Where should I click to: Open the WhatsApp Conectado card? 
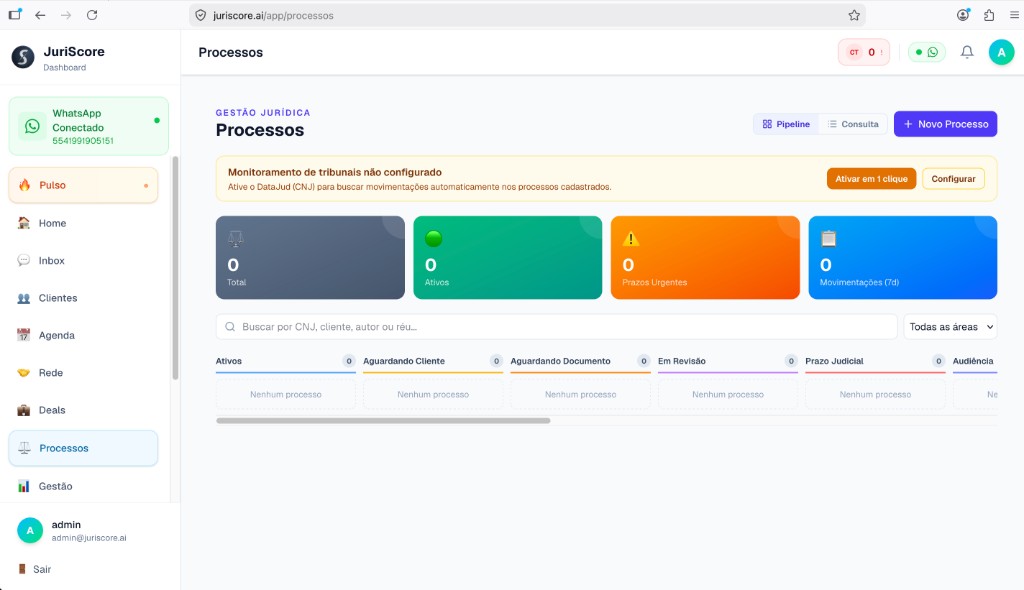pyautogui.click(x=88, y=126)
